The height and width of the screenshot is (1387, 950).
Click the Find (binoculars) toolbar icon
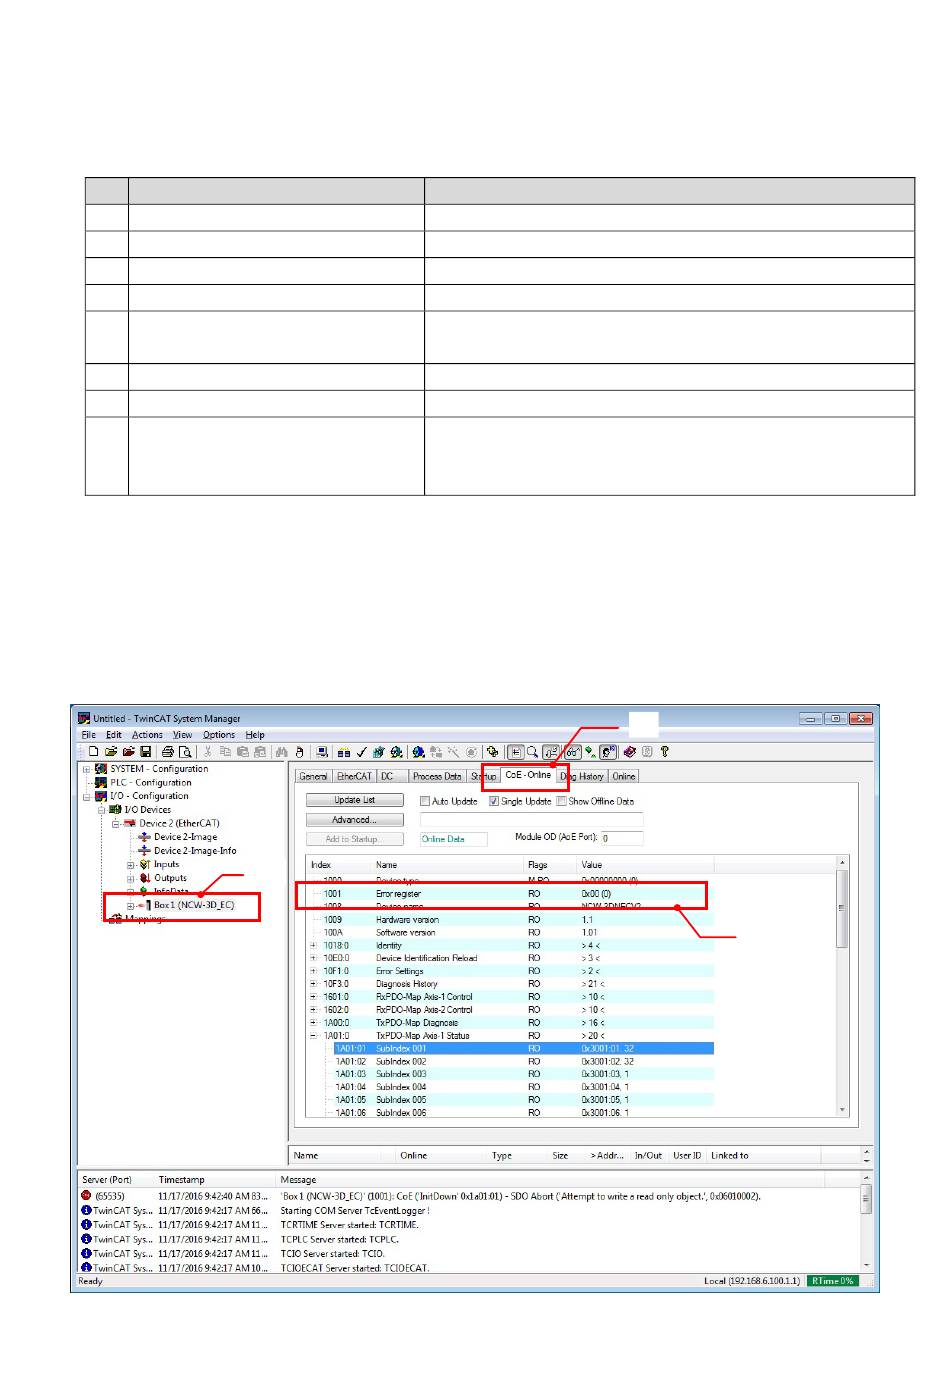coord(281,752)
